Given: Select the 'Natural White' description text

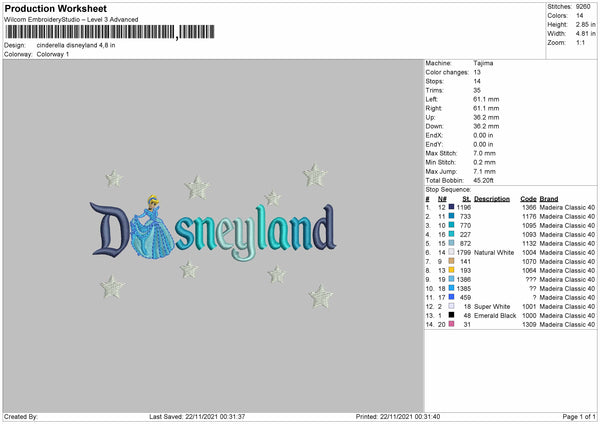Looking at the screenshot, I should (494, 252).
